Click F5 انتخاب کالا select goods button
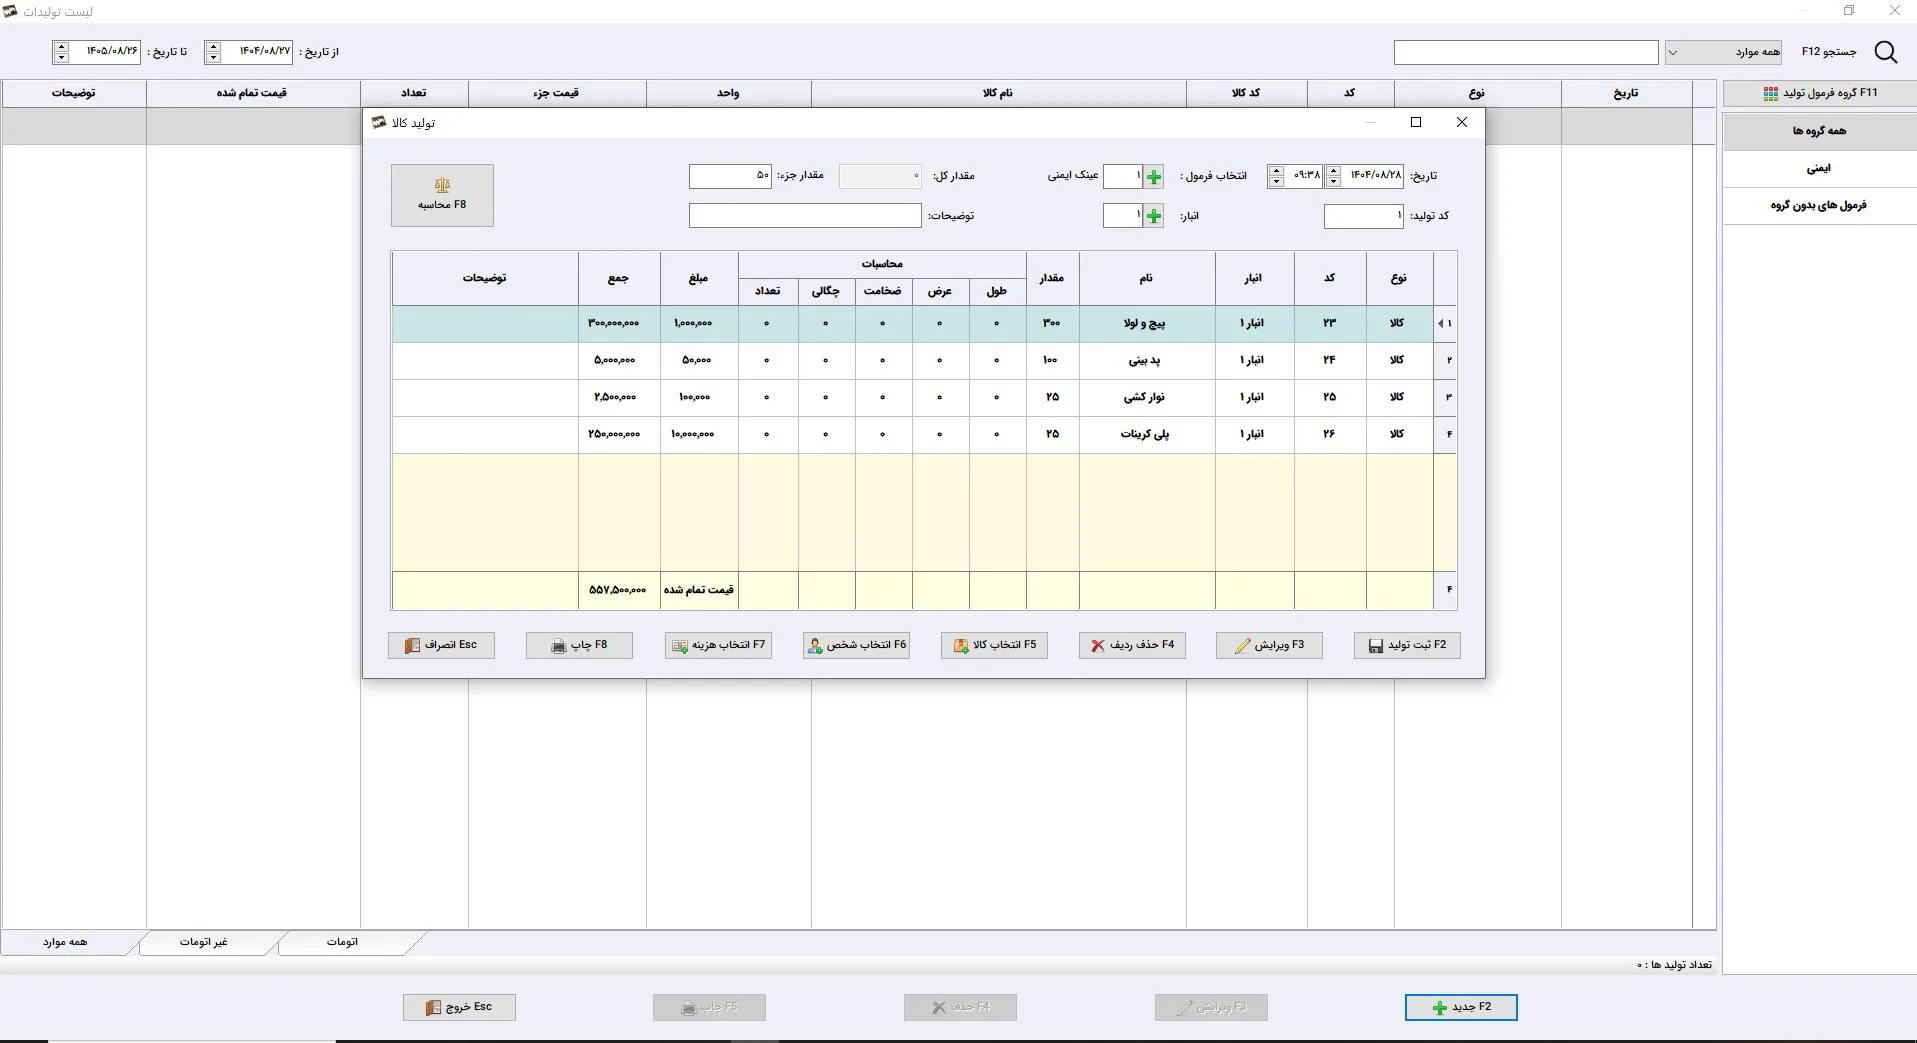The width and height of the screenshot is (1917, 1043). (994, 645)
